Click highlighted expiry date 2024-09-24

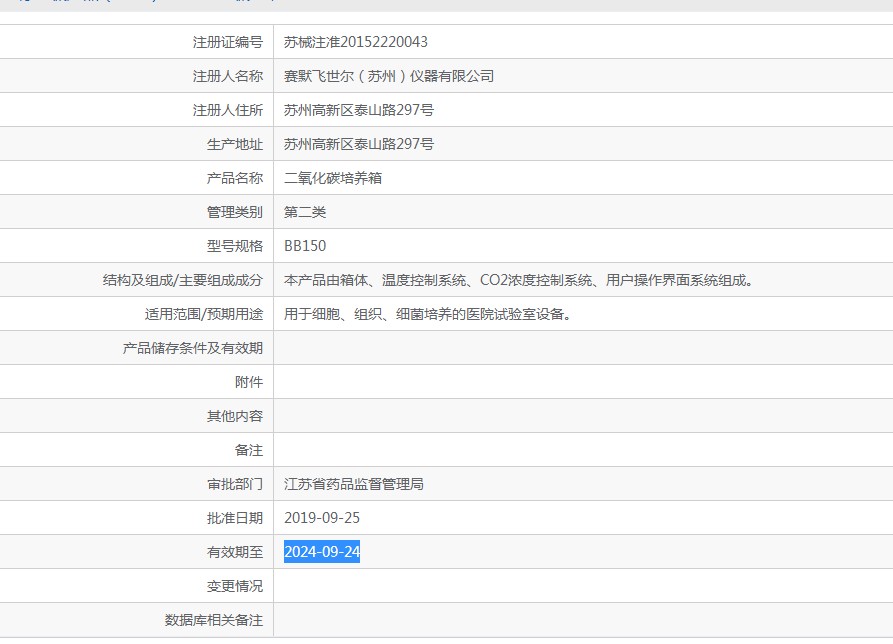322,552
